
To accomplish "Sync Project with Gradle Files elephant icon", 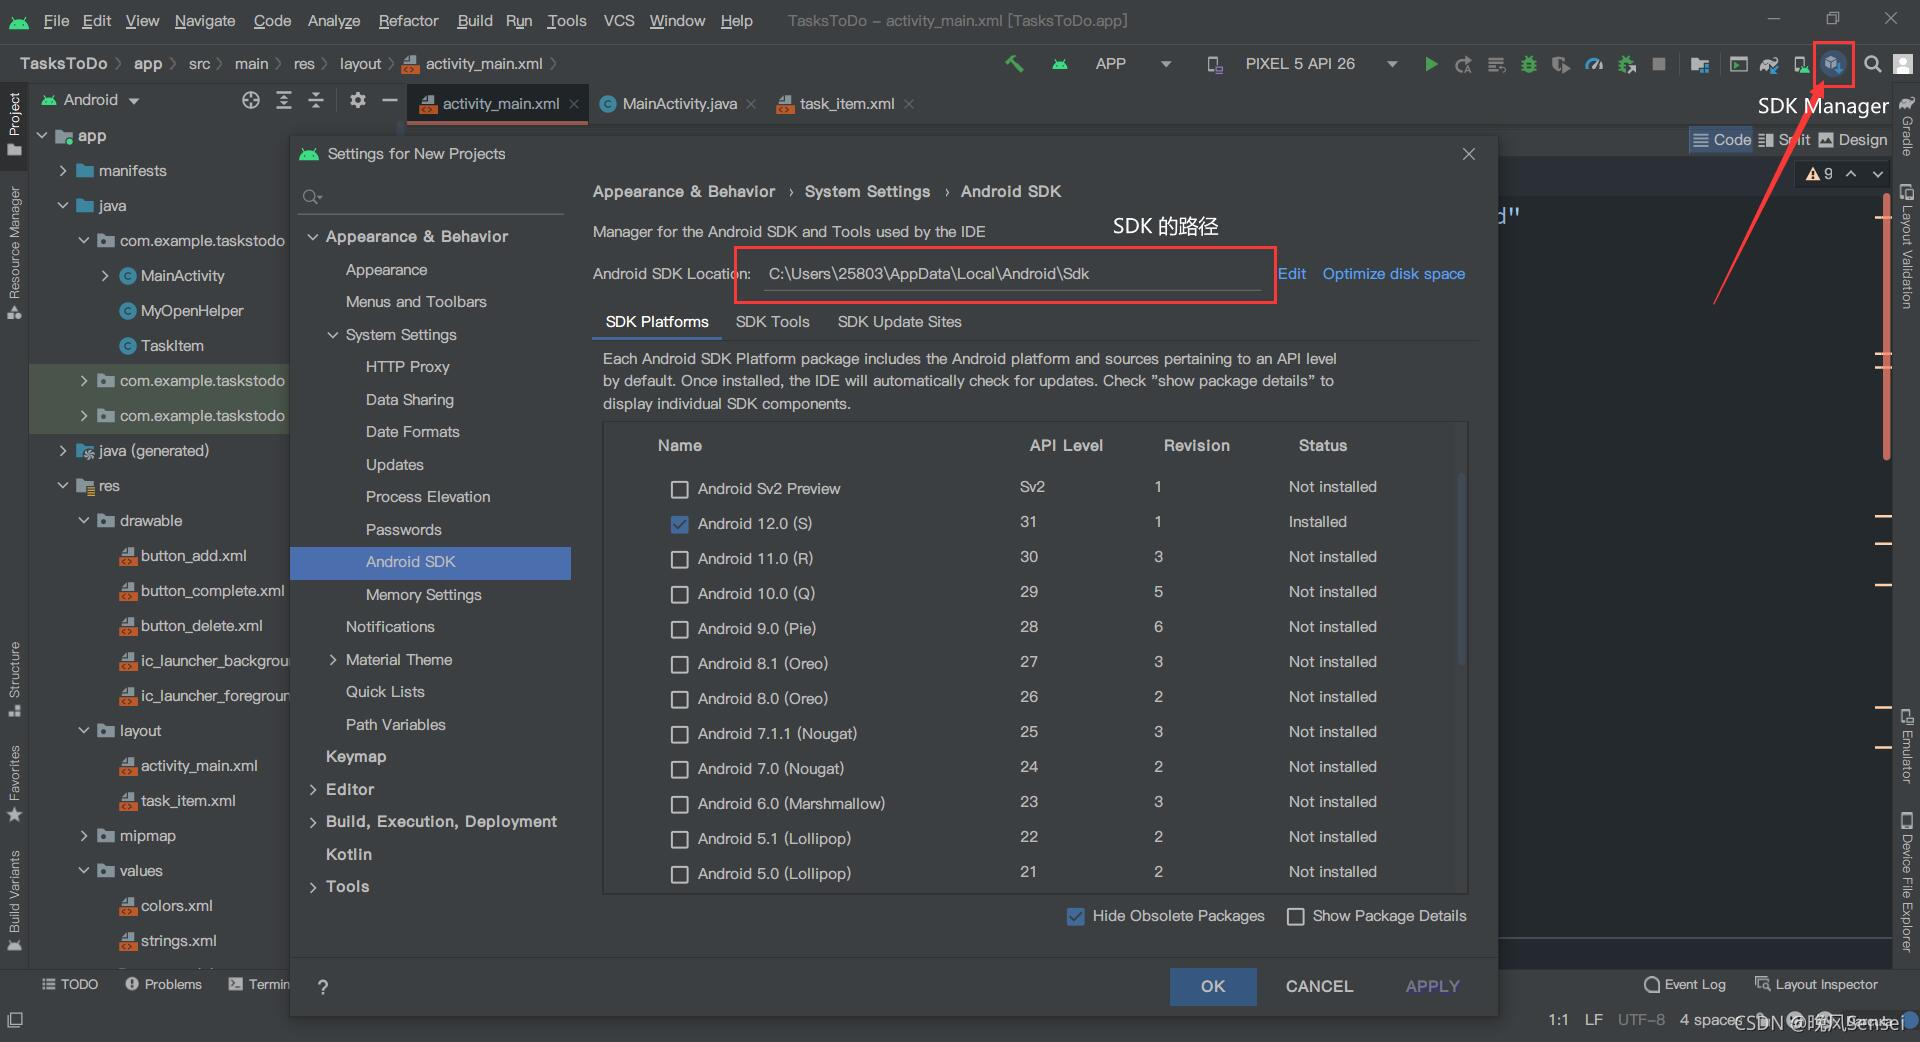I will (1769, 64).
